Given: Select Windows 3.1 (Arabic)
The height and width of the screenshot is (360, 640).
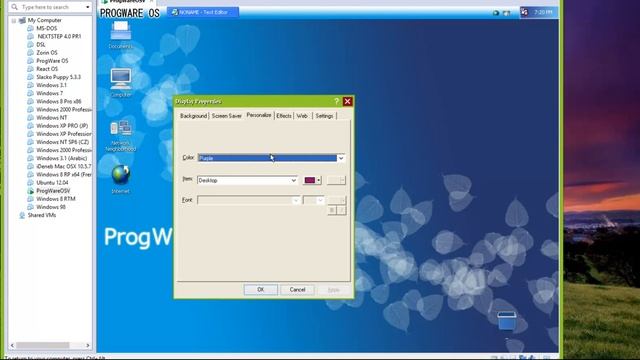Looking at the screenshot, I should [62, 158].
